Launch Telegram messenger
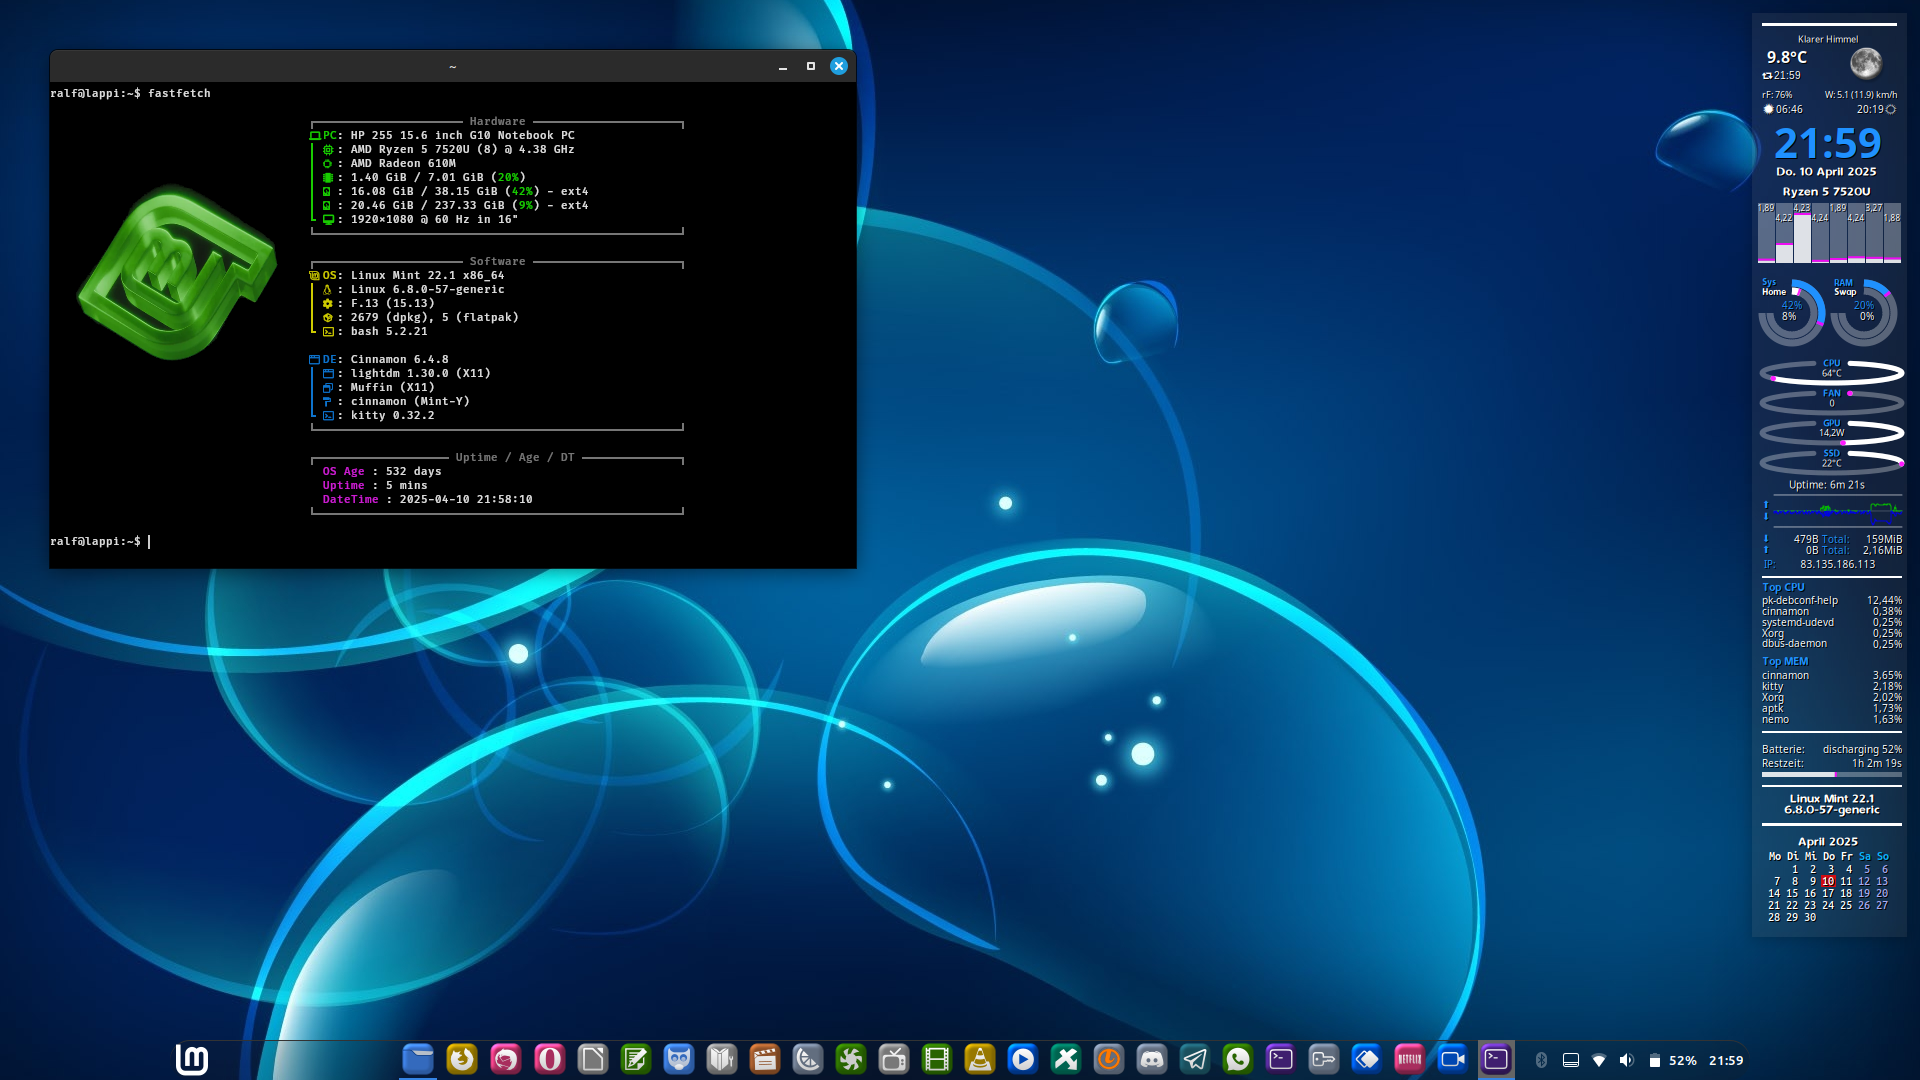The width and height of the screenshot is (1920, 1080). tap(1195, 1059)
